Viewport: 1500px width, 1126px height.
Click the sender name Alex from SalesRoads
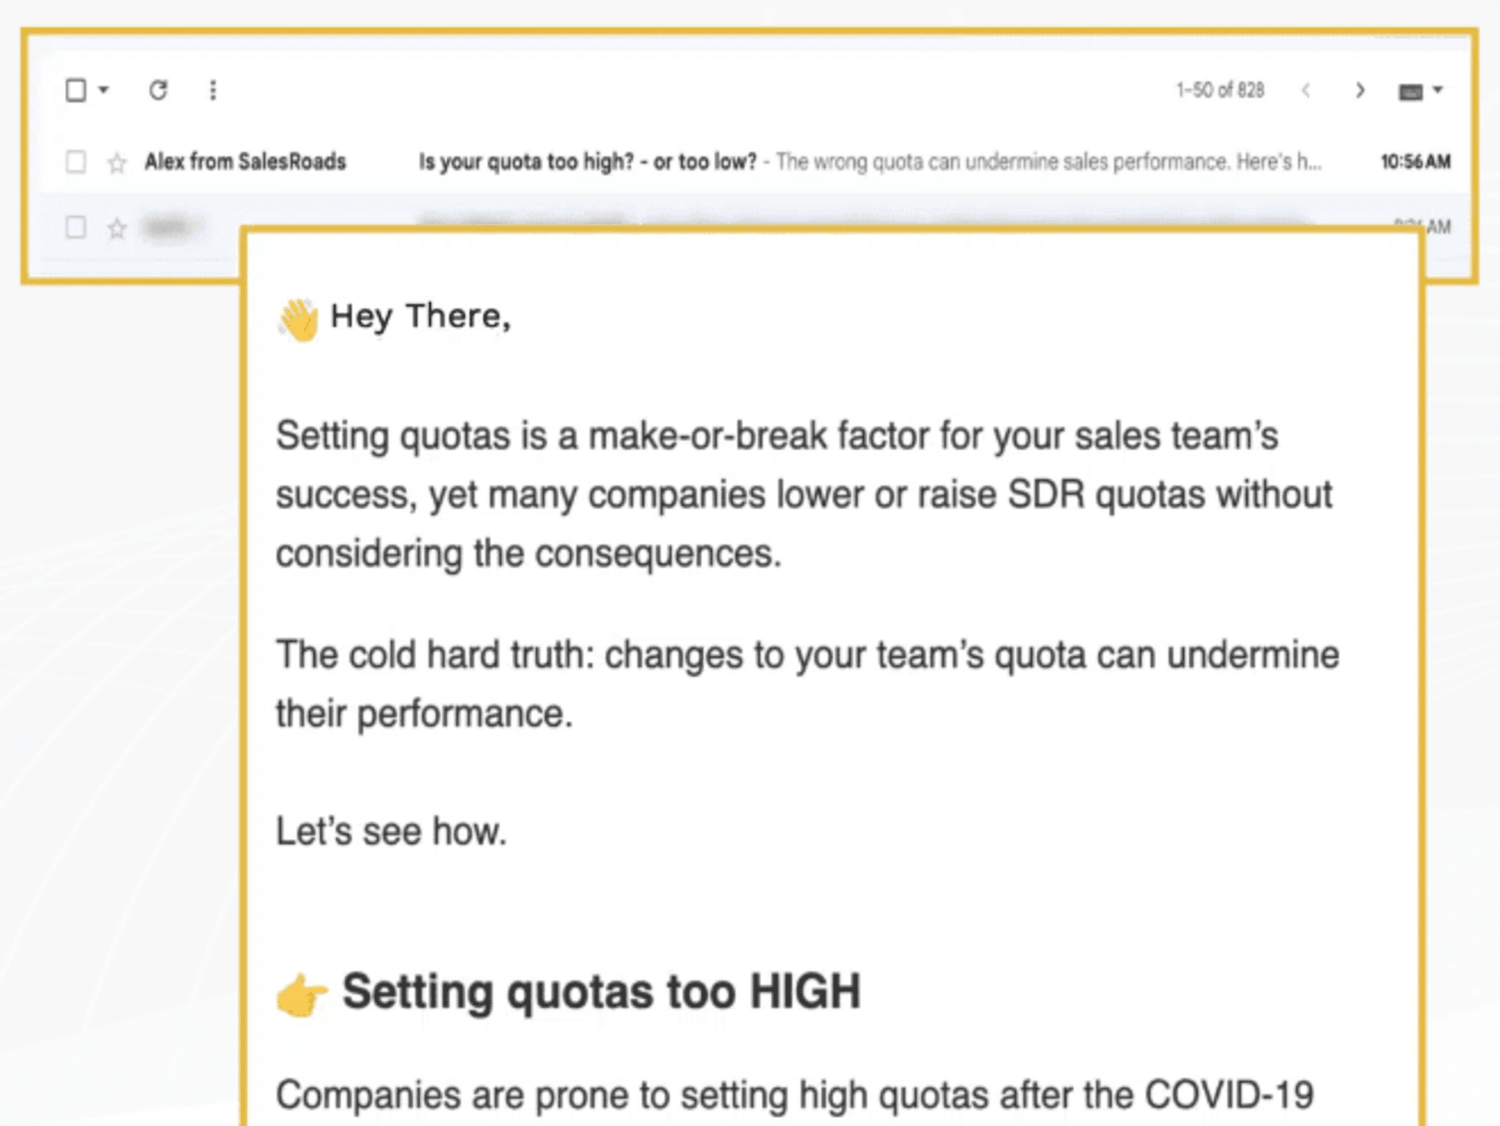245,161
